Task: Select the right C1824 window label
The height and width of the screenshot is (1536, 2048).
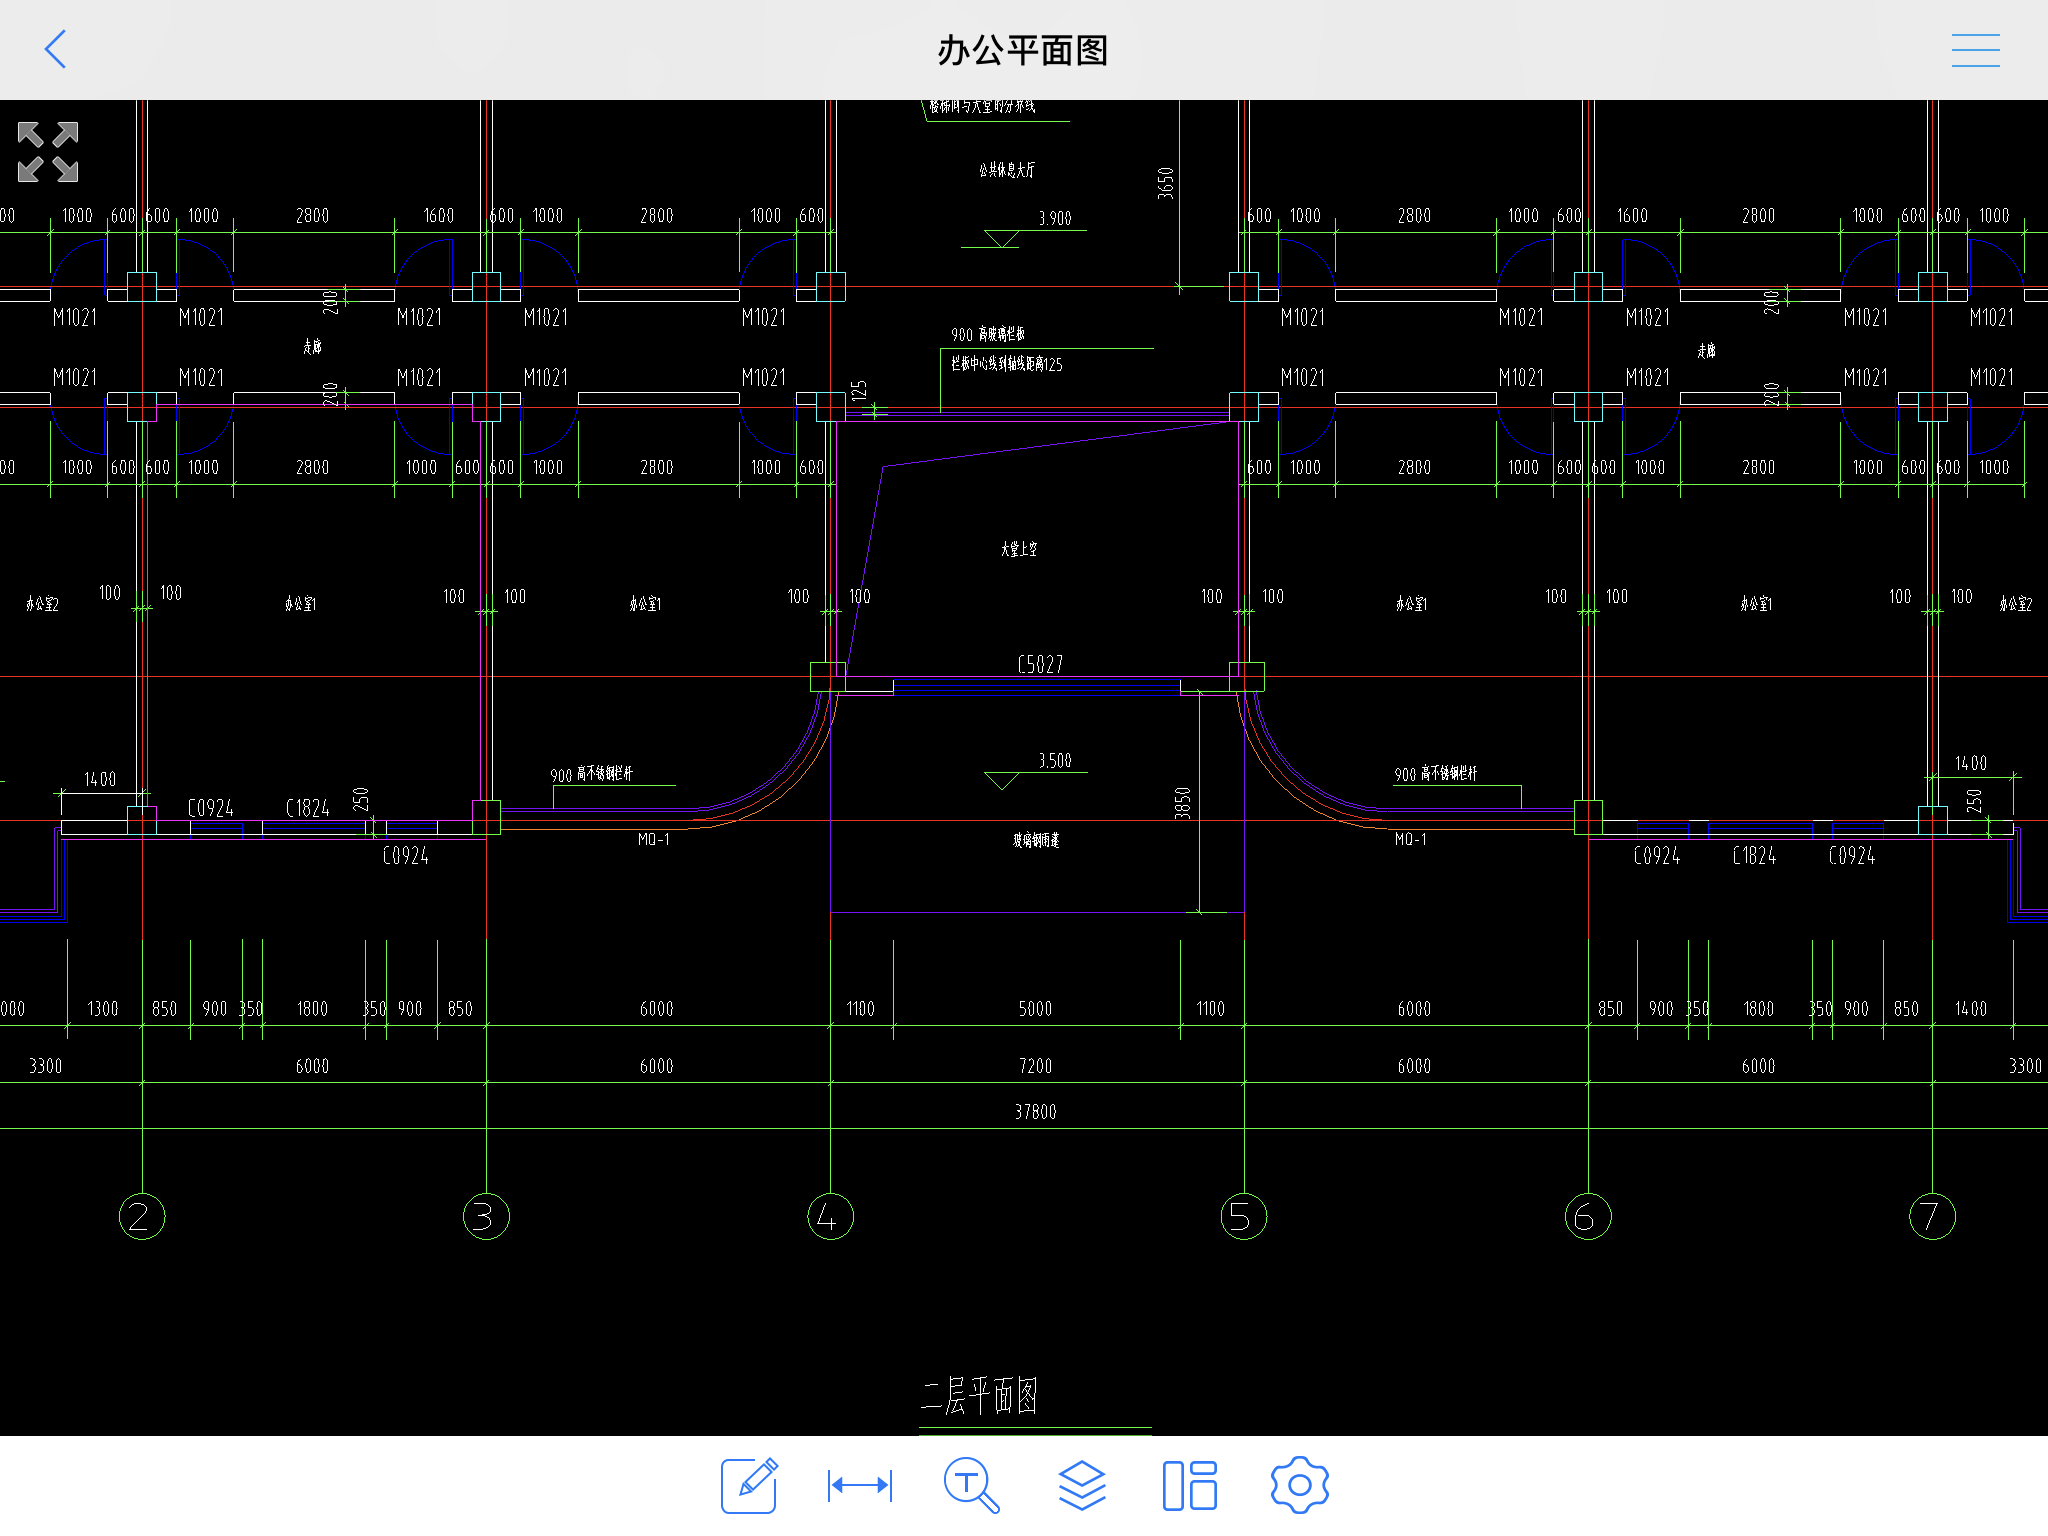Action: pos(1754,856)
